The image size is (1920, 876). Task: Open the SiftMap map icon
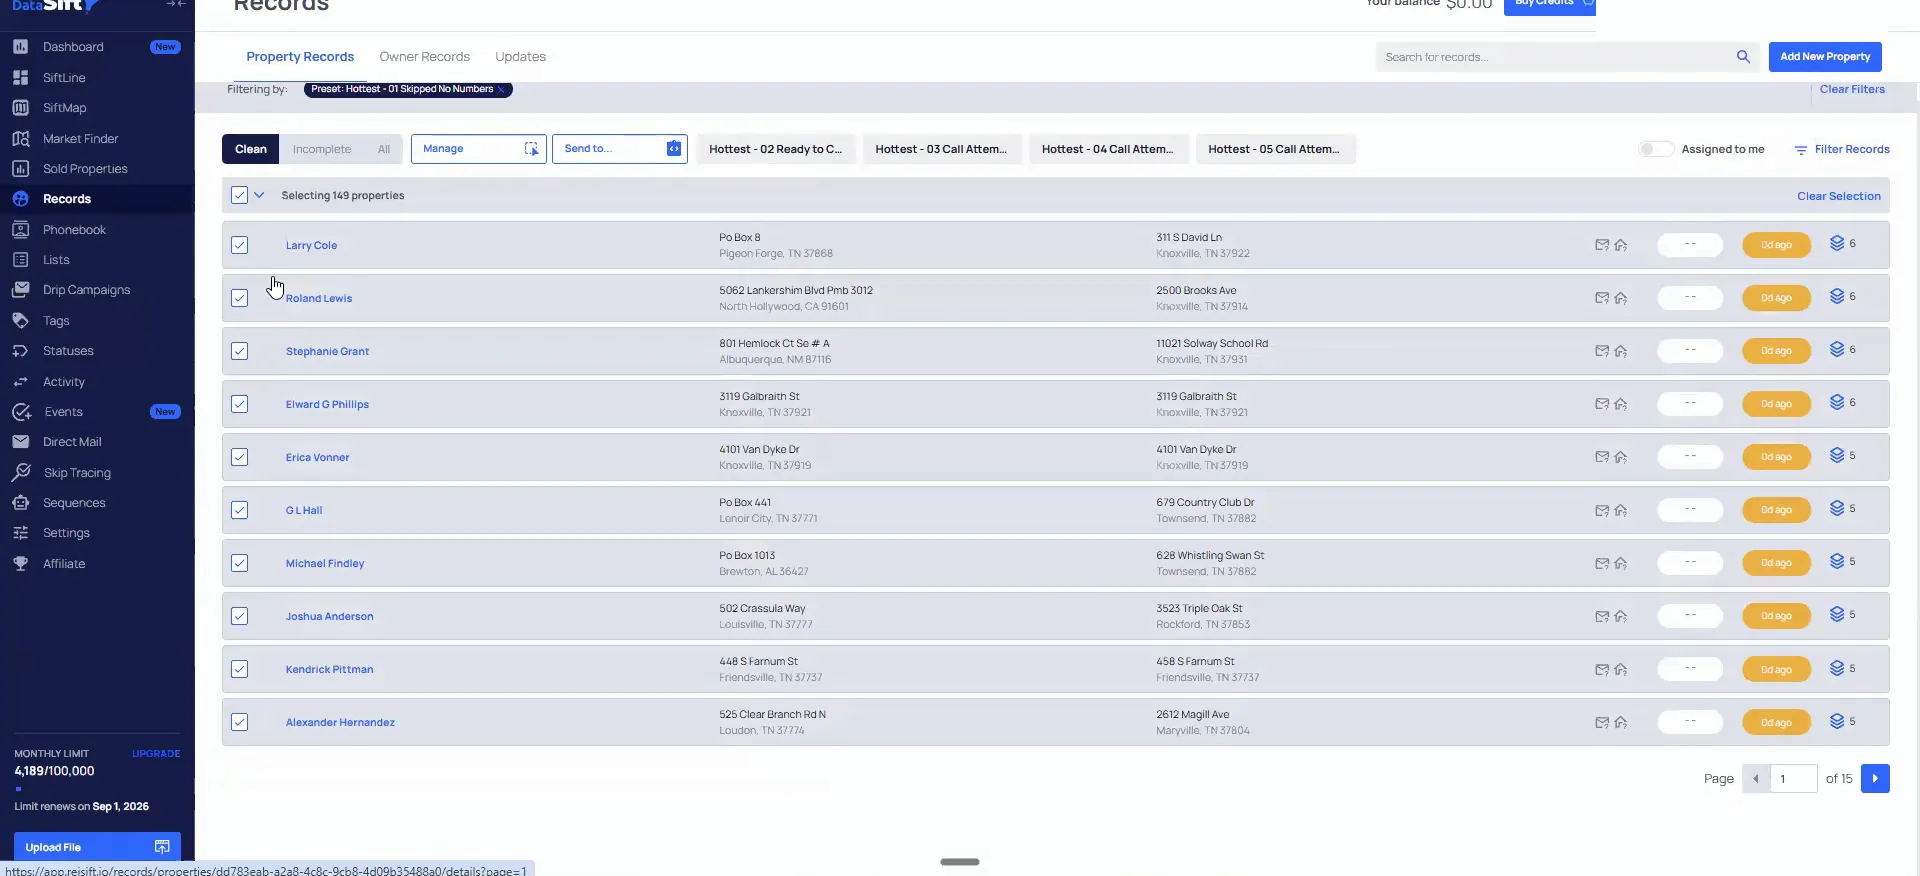pyautogui.click(x=20, y=108)
